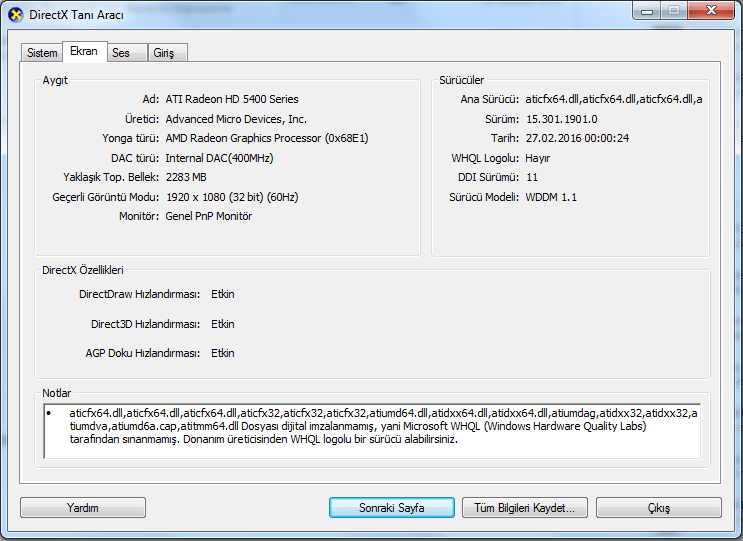Click Direct3D Hızlandırması Etkin value
743x541 pixels.
click(x=223, y=324)
